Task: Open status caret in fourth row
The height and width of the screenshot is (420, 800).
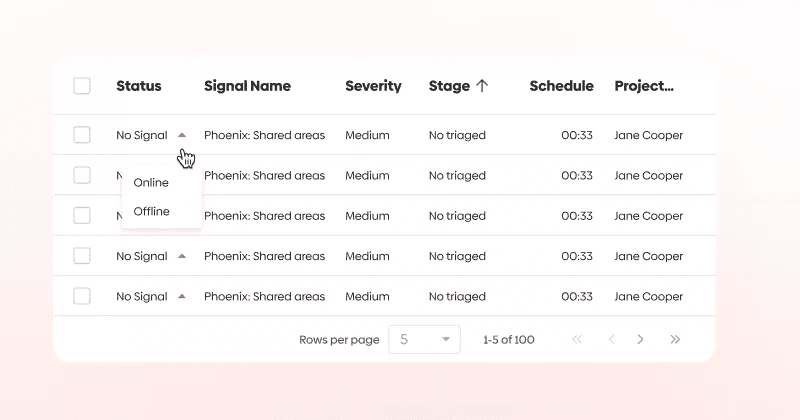Action: tap(182, 256)
